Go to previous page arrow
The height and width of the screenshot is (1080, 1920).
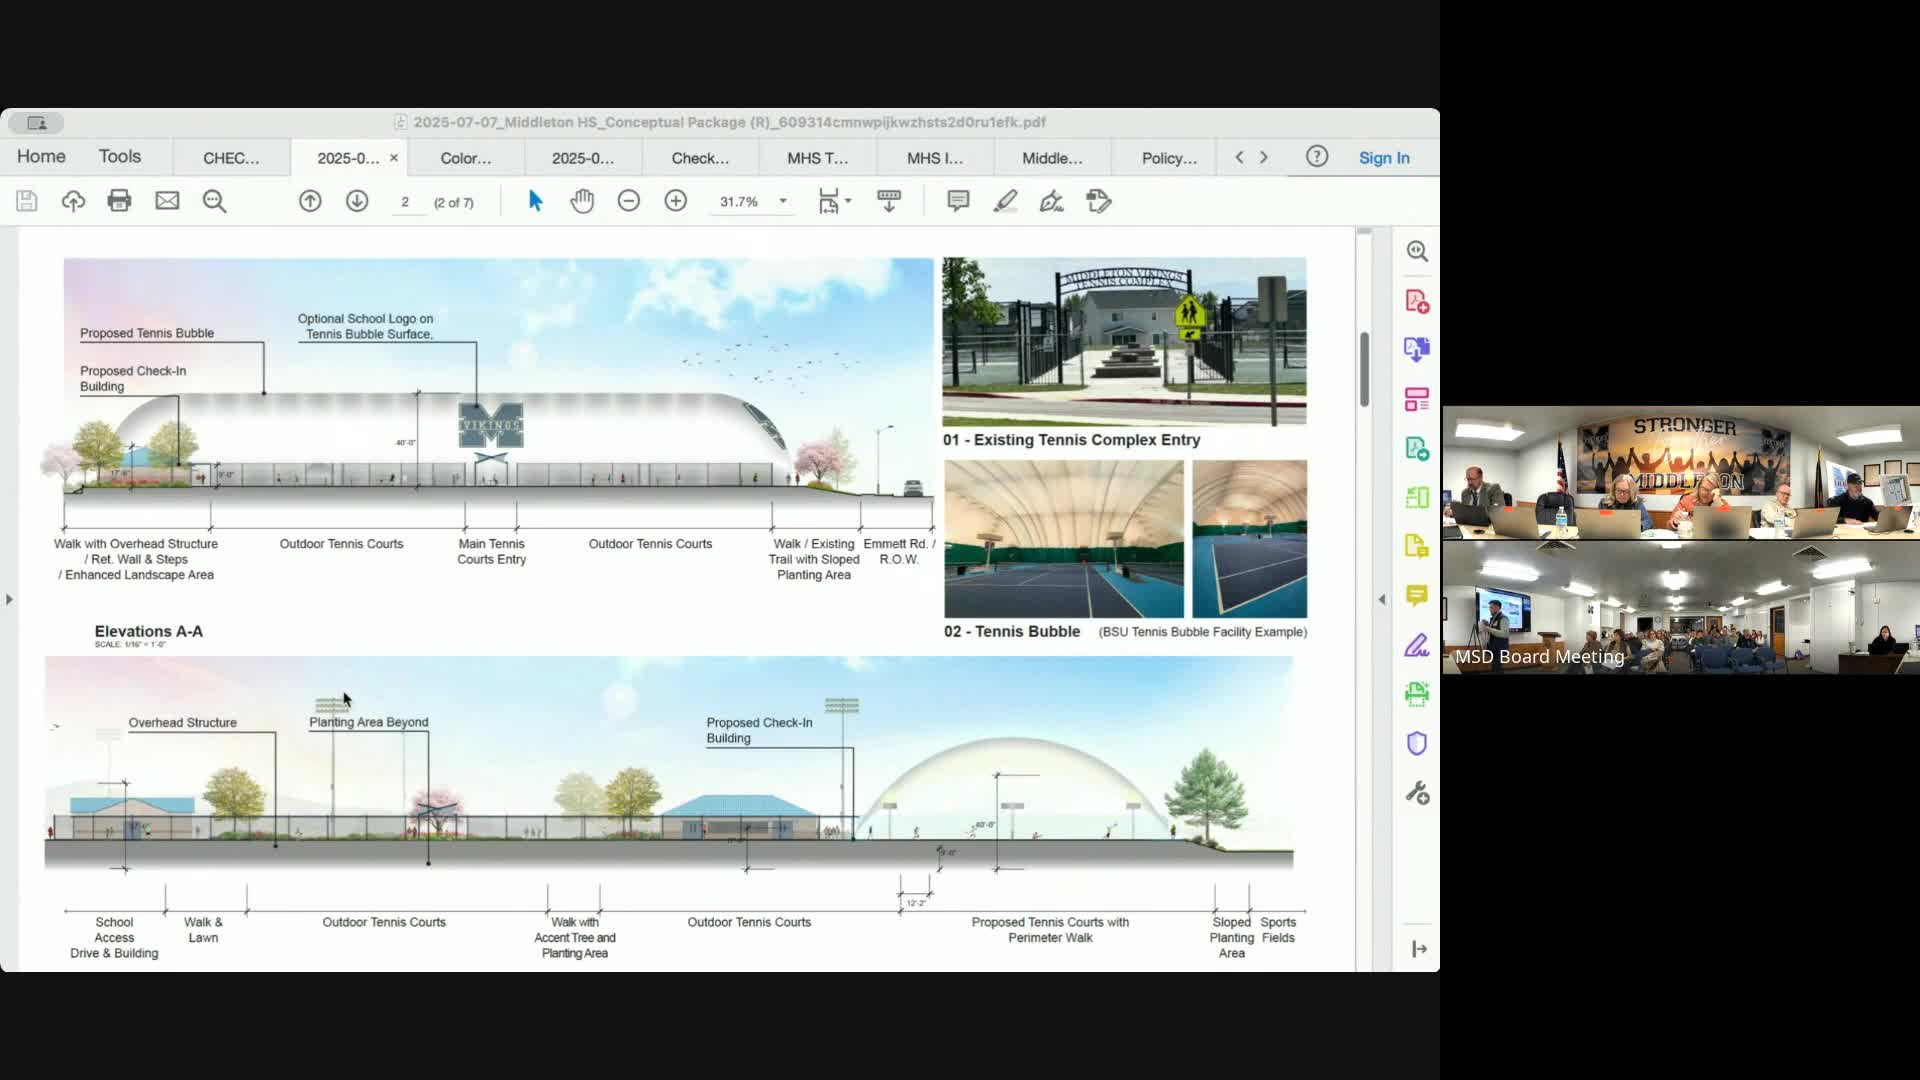tap(310, 201)
